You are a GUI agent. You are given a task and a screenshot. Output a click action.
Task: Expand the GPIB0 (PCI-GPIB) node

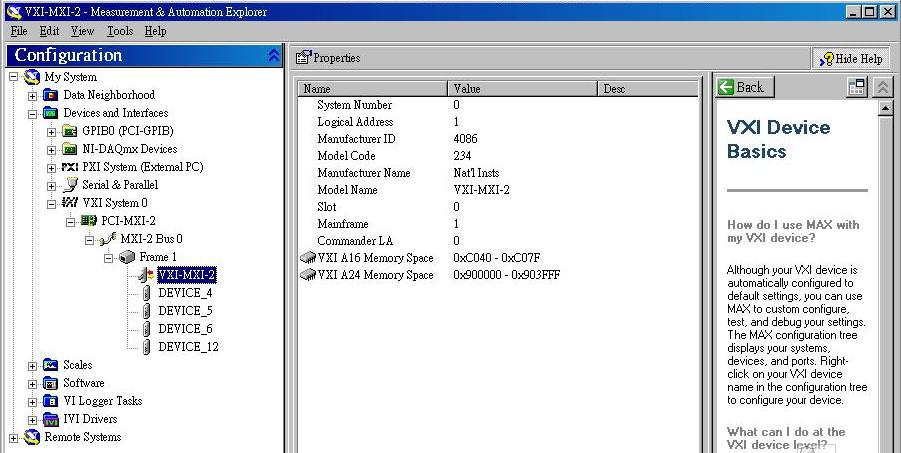[51, 132]
